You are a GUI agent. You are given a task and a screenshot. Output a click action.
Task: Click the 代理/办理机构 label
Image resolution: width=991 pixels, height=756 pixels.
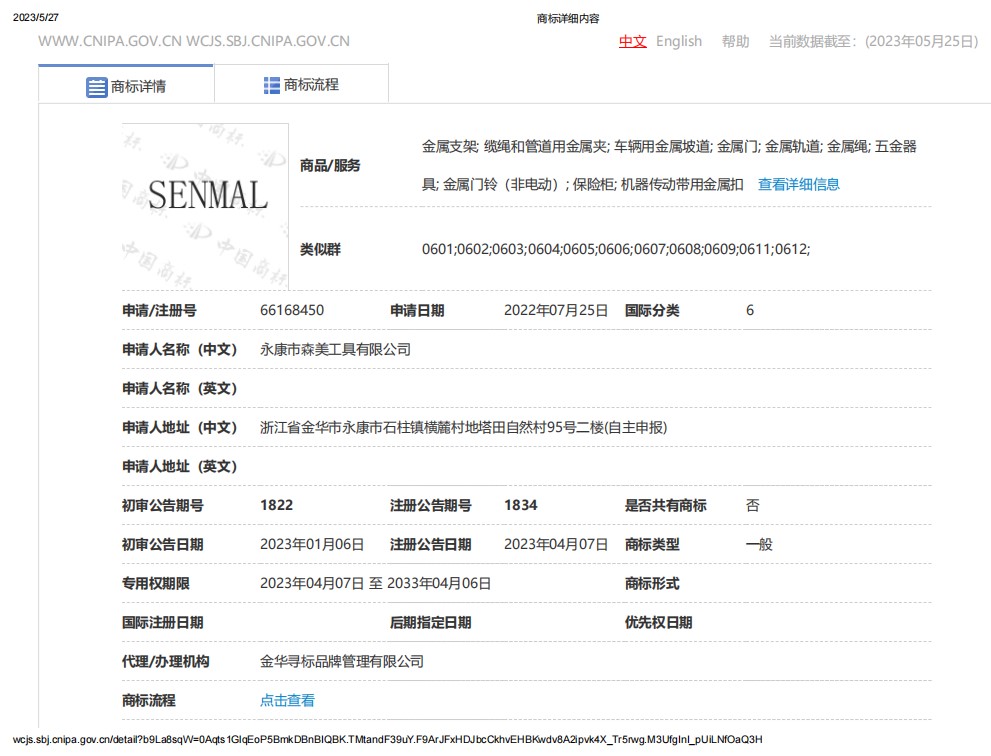pyautogui.click(x=166, y=662)
